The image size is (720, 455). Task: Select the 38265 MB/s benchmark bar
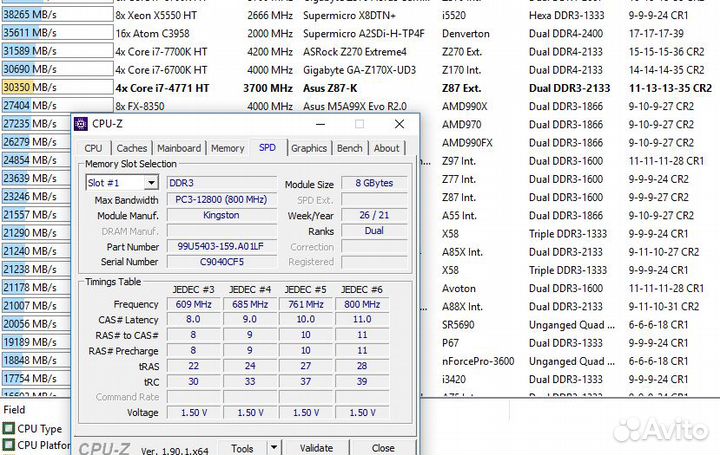[x=57, y=15]
